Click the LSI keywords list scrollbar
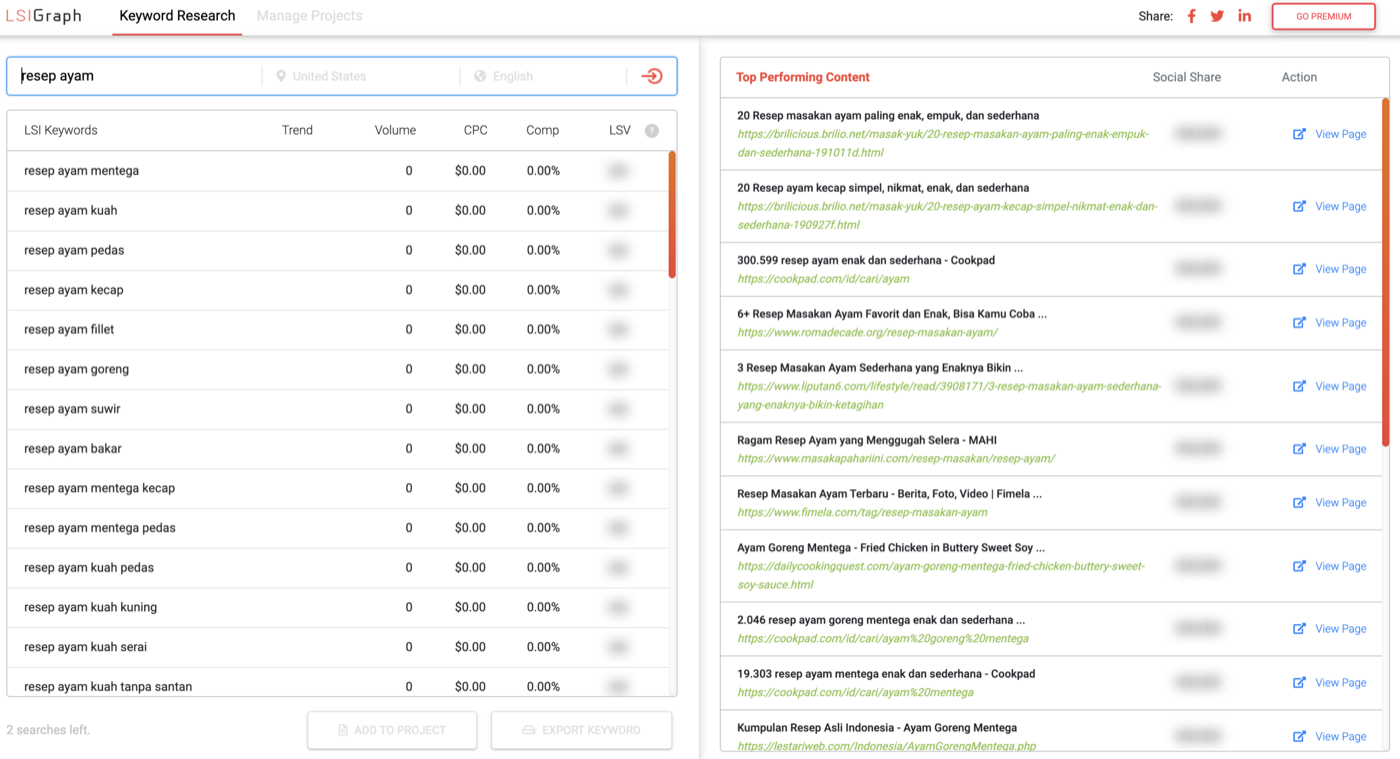The image size is (1400, 759). coord(672,214)
